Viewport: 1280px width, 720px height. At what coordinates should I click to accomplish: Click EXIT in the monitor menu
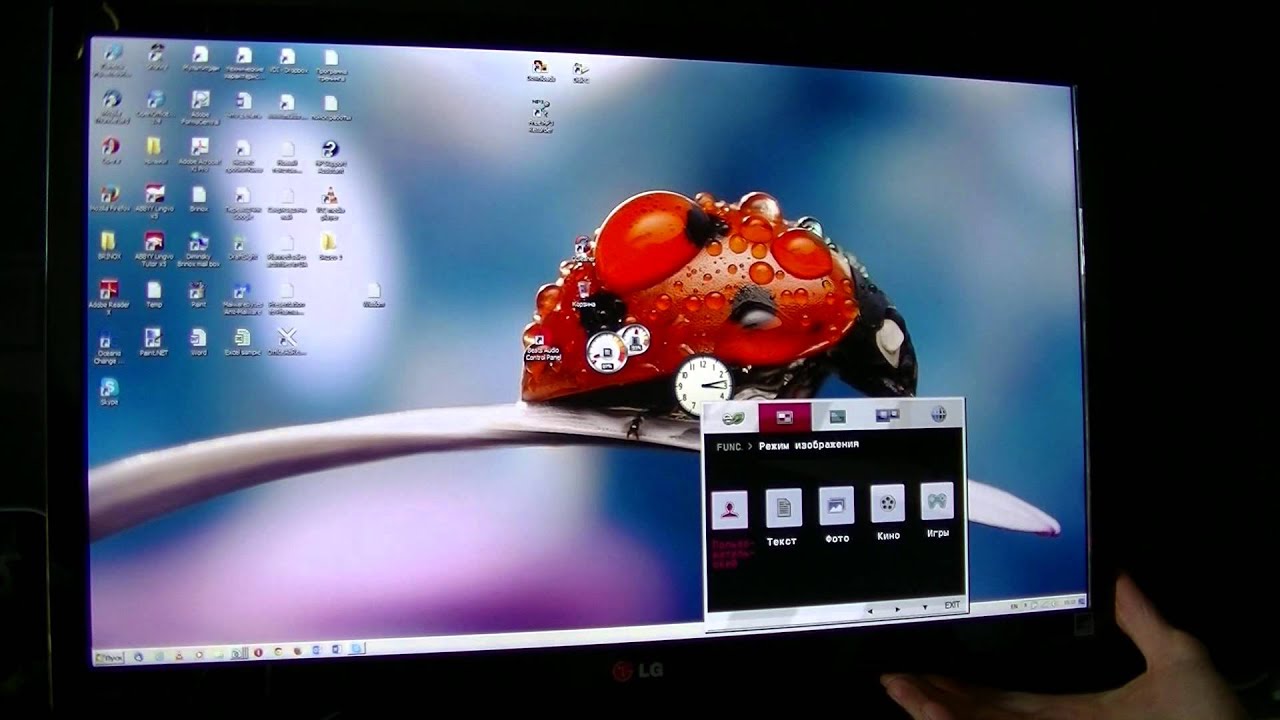[x=952, y=605]
